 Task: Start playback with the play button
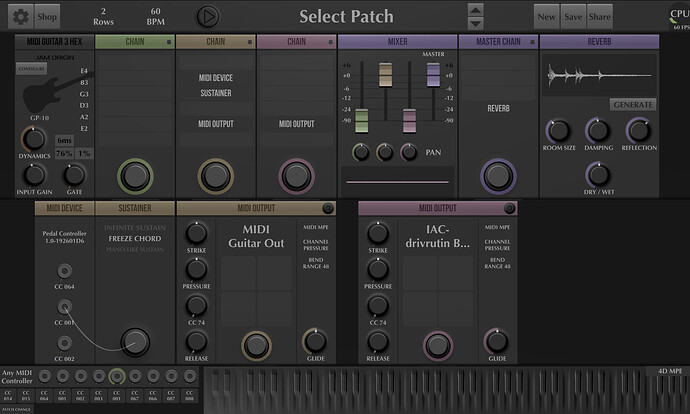pyautogui.click(x=208, y=17)
